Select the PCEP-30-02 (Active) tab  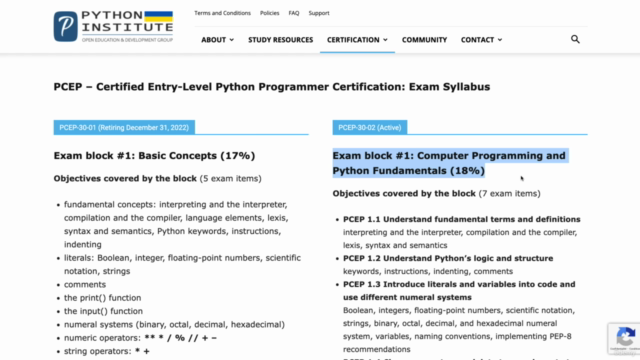click(x=370, y=127)
